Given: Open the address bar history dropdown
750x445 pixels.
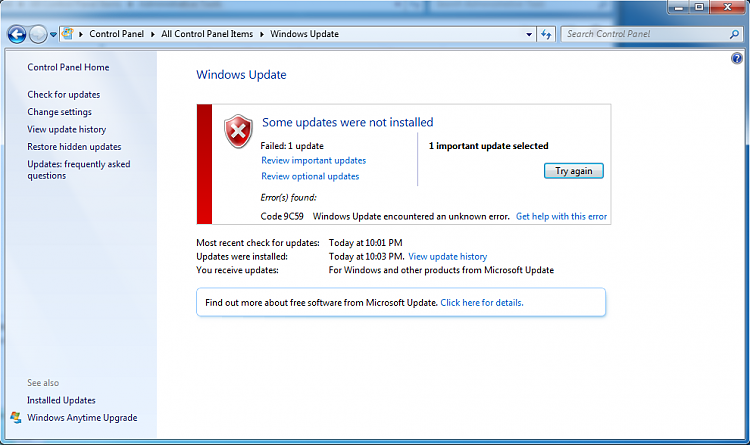Looking at the screenshot, I should [529, 34].
